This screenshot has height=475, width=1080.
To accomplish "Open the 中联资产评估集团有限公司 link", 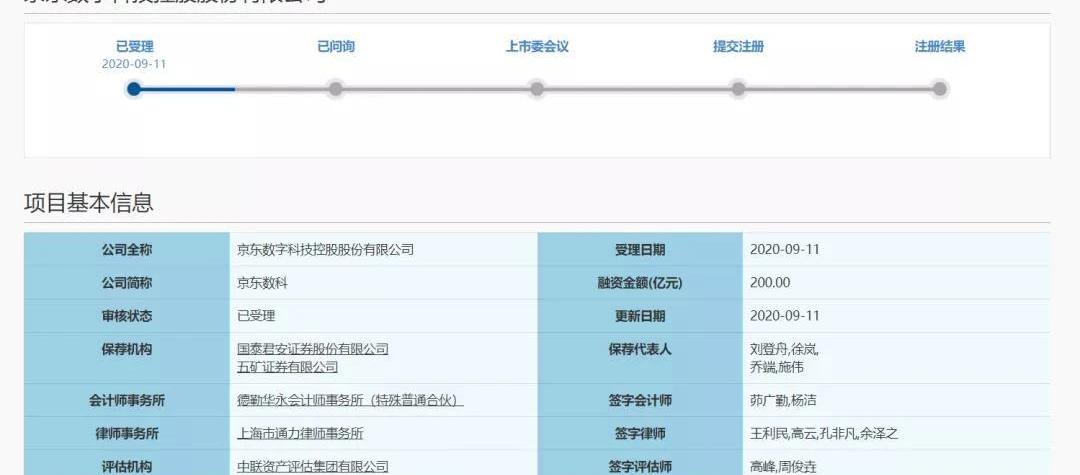I will (313, 467).
